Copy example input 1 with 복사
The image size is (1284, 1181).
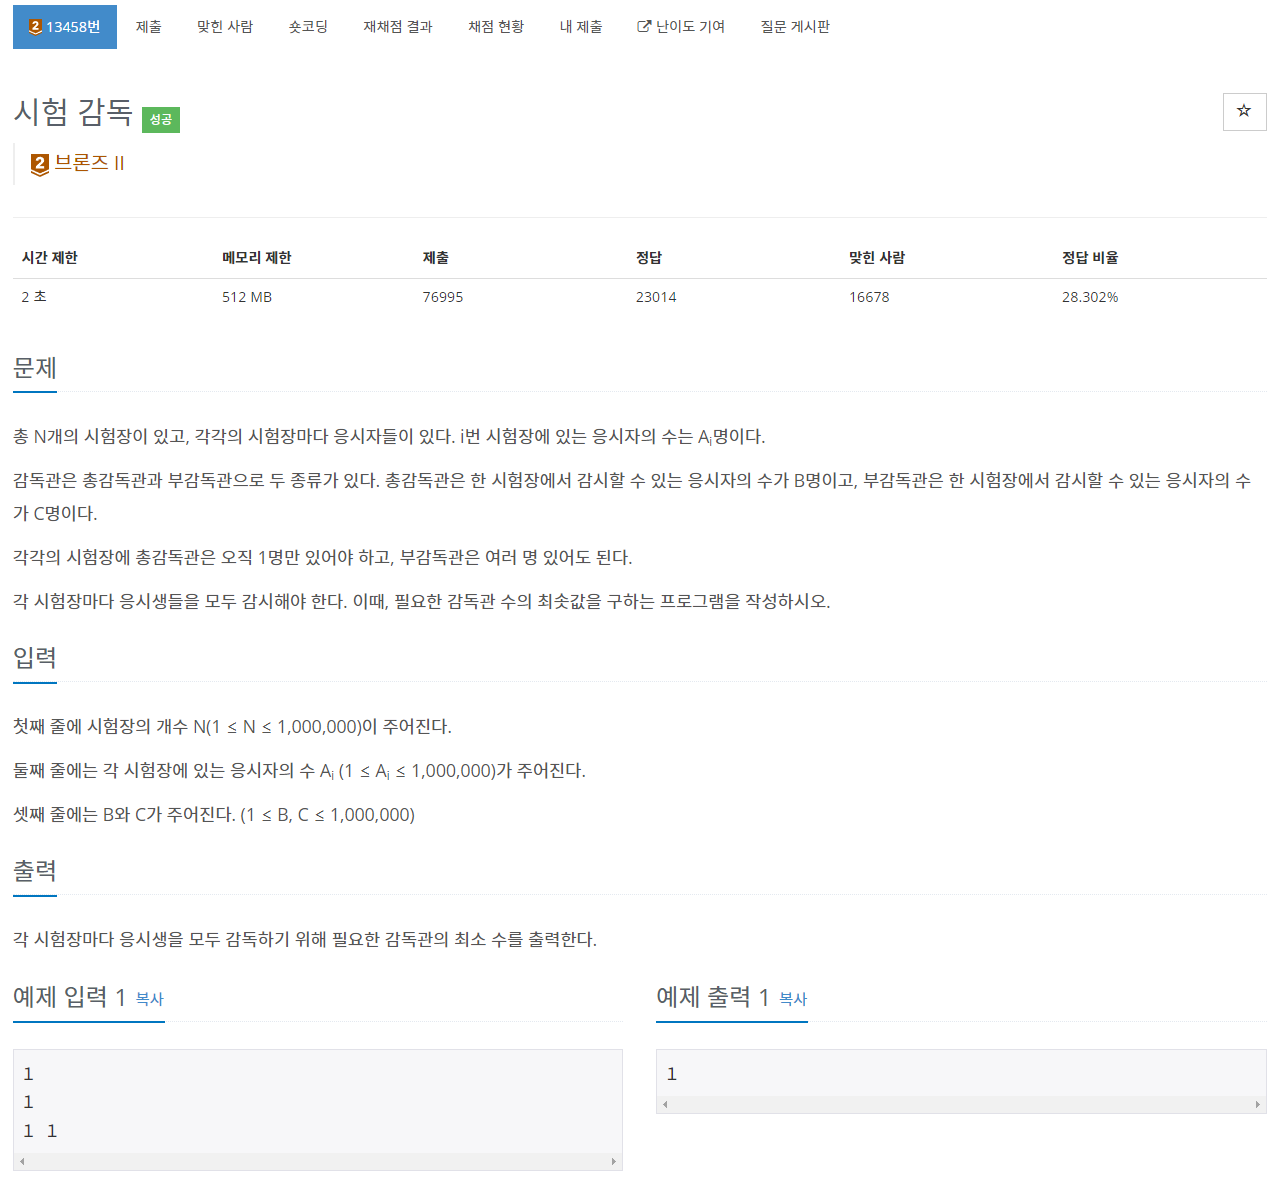pos(149,999)
